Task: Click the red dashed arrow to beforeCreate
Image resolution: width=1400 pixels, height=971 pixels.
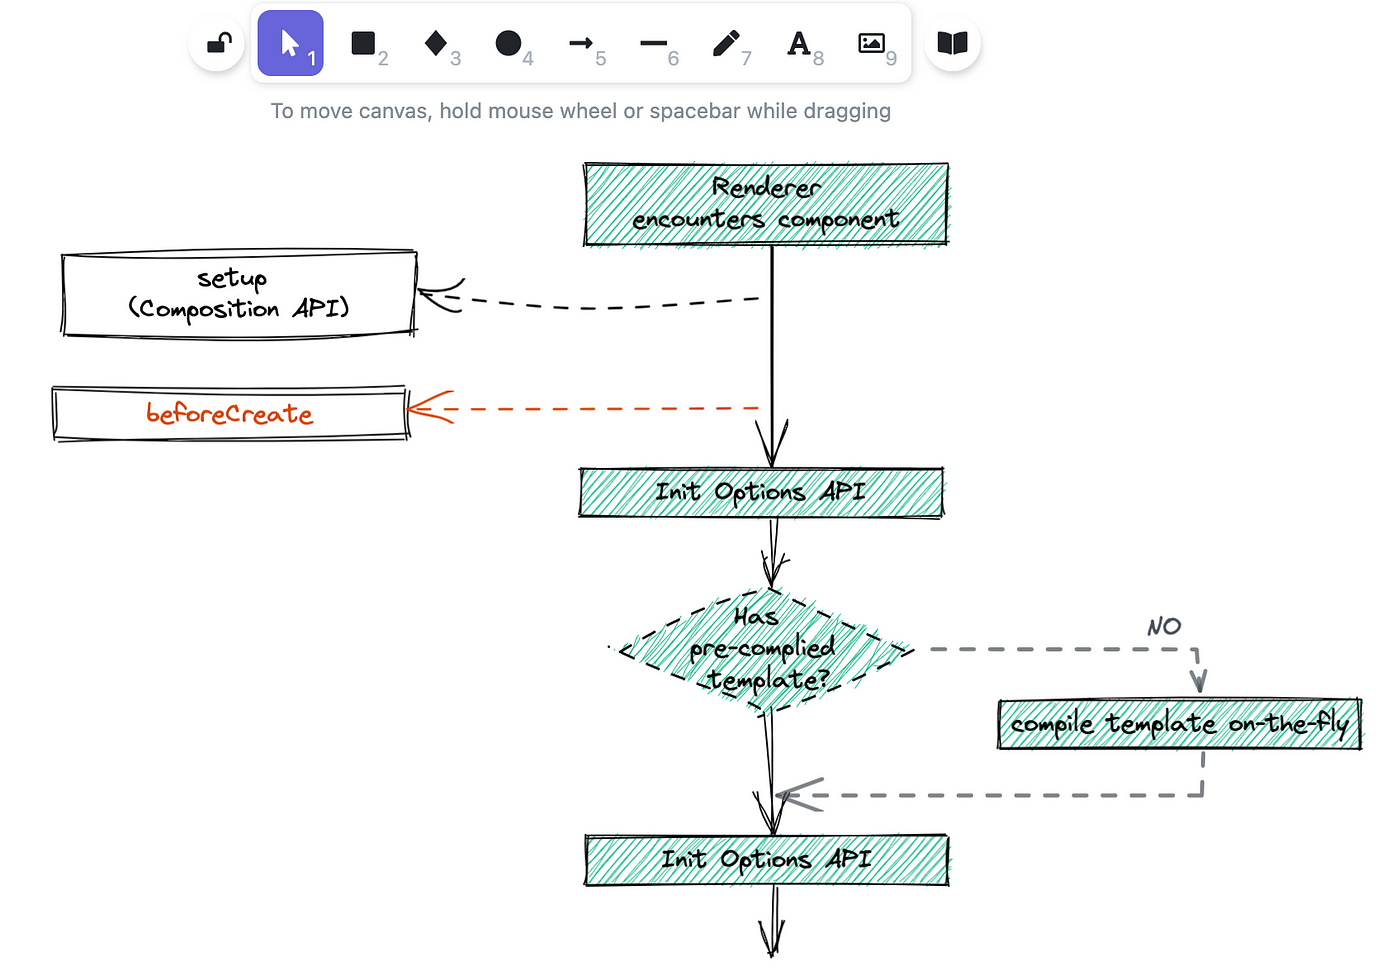Action: tap(600, 409)
